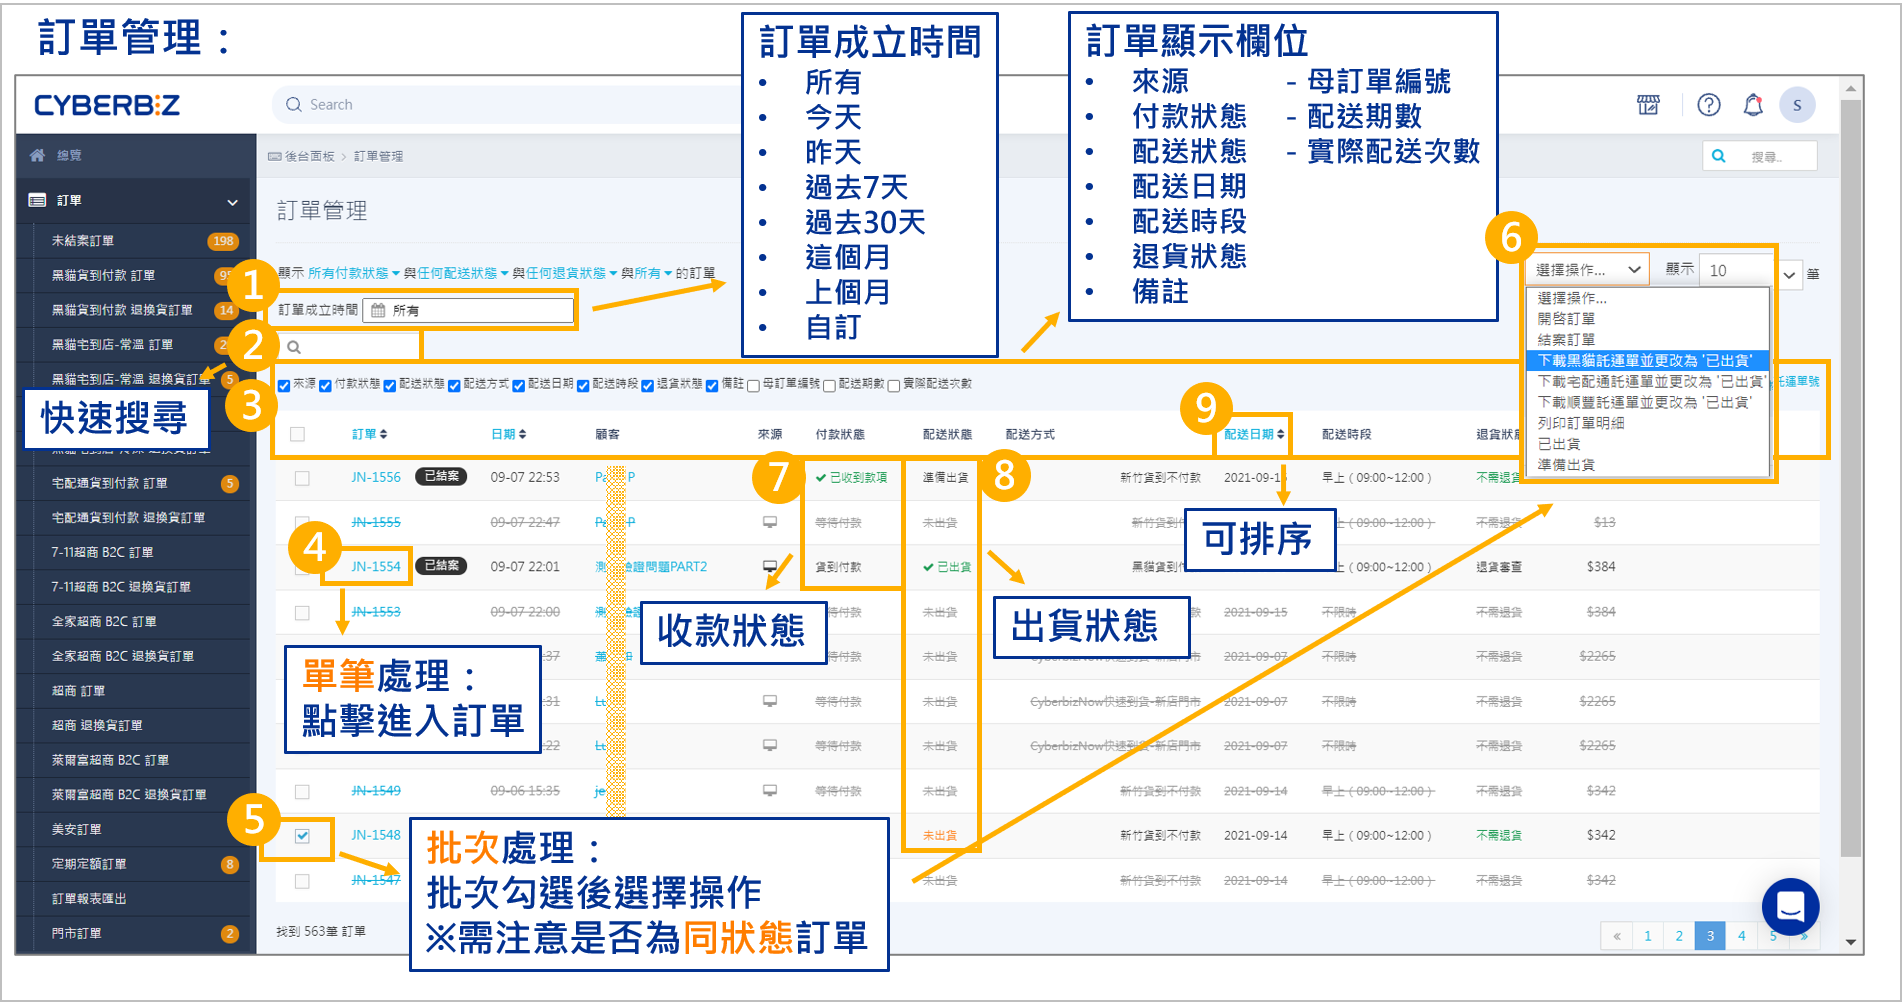This screenshot has height=1002, width=1902.
Task: Click the help question mark icon
Action: [x=1709, y=105]
